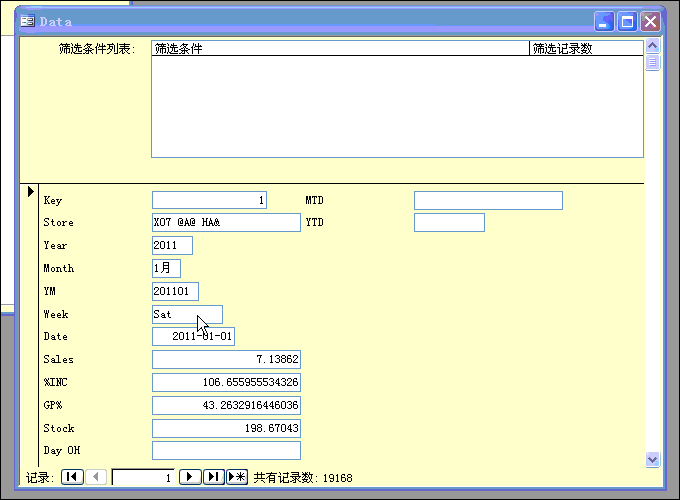The image size is (680, 500).
Task: Click the empty filter conditions list area
Action: click(x=397, y=106)
